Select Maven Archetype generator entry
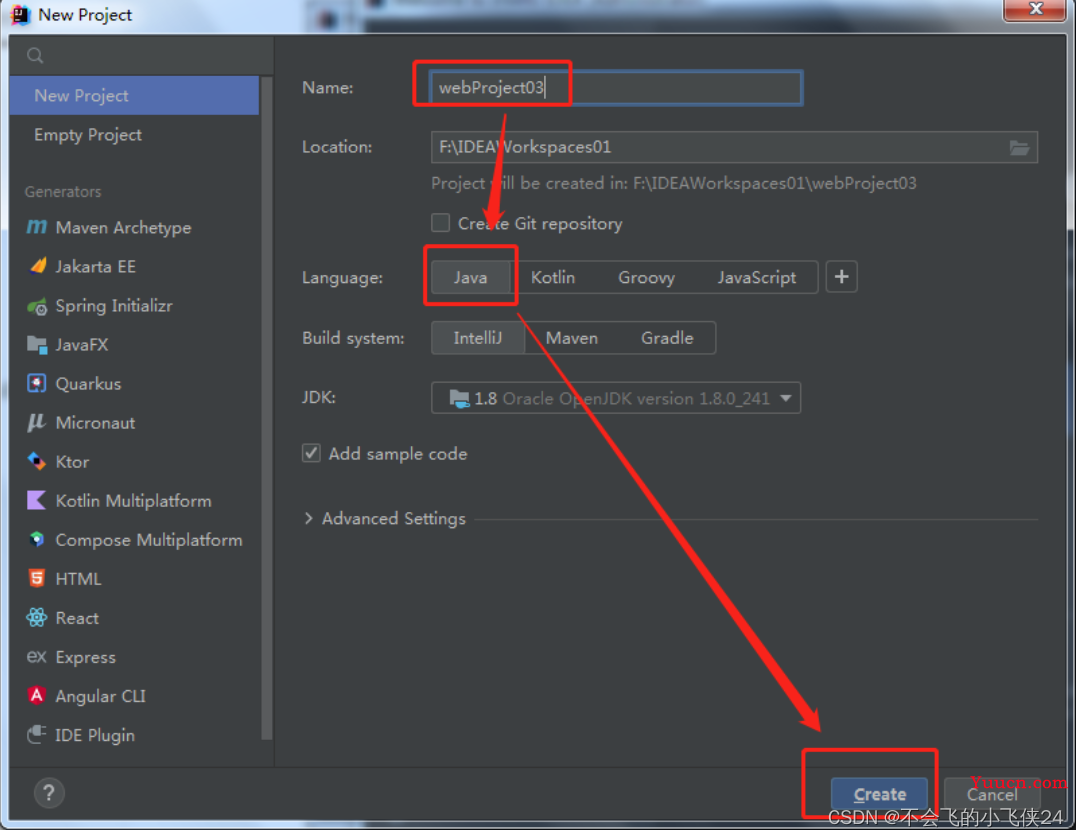This screenshot has width=1080, height=837. [134, 227]
